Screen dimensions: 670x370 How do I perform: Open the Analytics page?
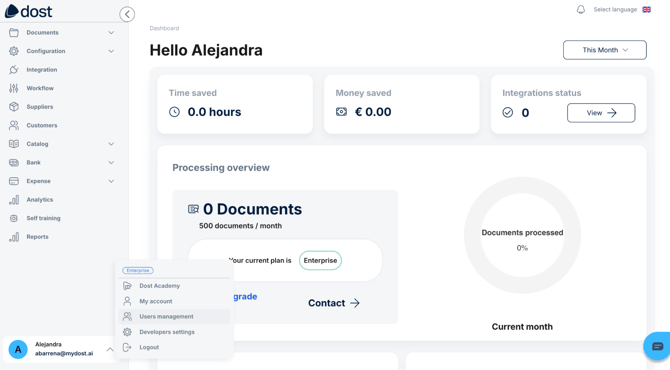point(40,200)
